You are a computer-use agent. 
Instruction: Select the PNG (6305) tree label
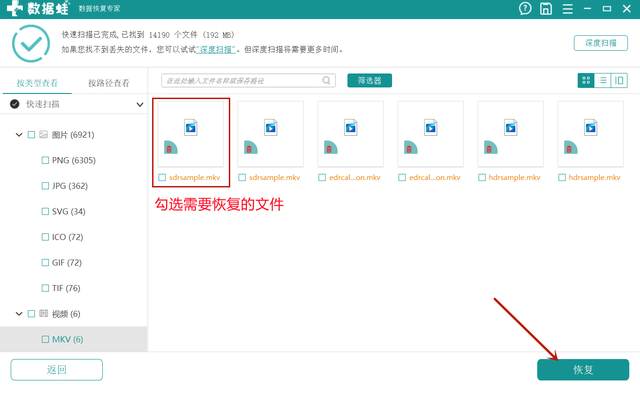(x=73, y=160)
